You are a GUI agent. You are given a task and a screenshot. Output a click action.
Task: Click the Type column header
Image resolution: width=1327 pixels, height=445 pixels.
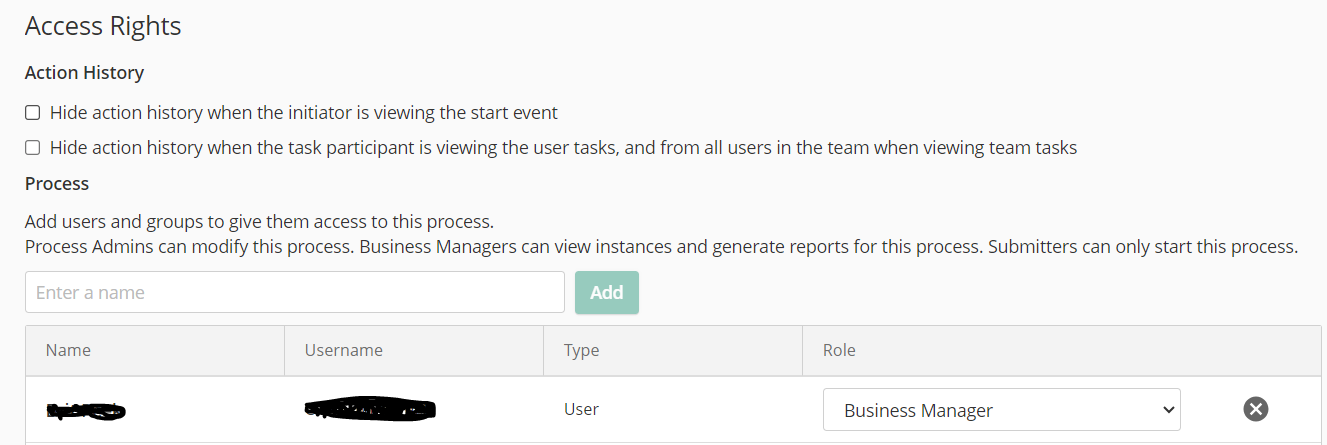581,350
